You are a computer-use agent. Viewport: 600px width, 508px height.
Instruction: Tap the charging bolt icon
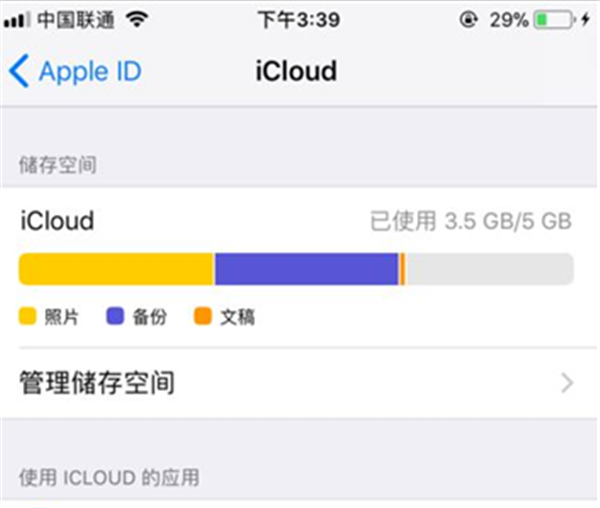tap(585, 19)
